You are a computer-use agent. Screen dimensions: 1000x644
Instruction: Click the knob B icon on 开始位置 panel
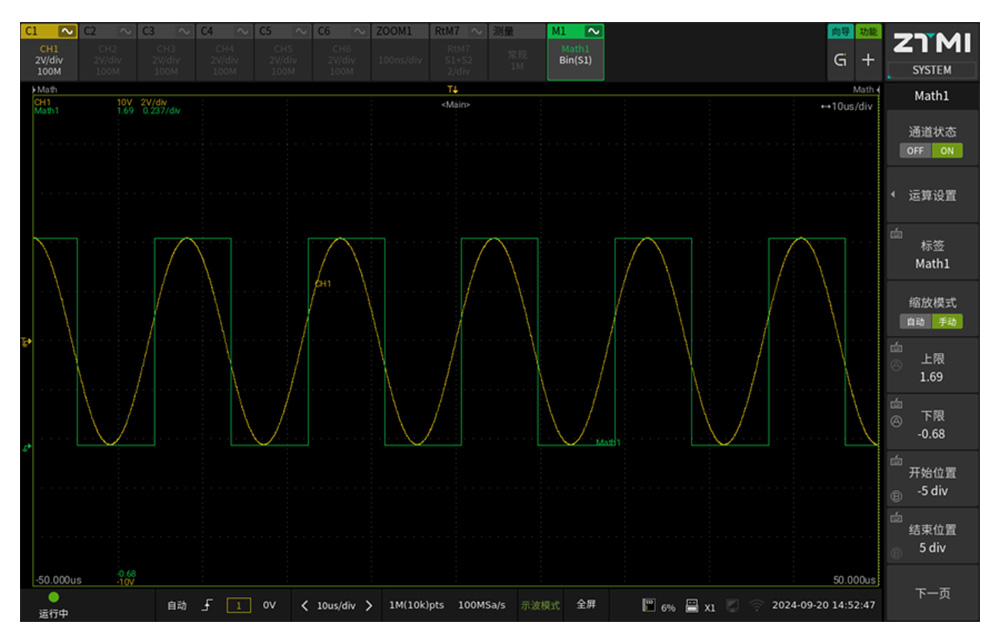(896, 496)
